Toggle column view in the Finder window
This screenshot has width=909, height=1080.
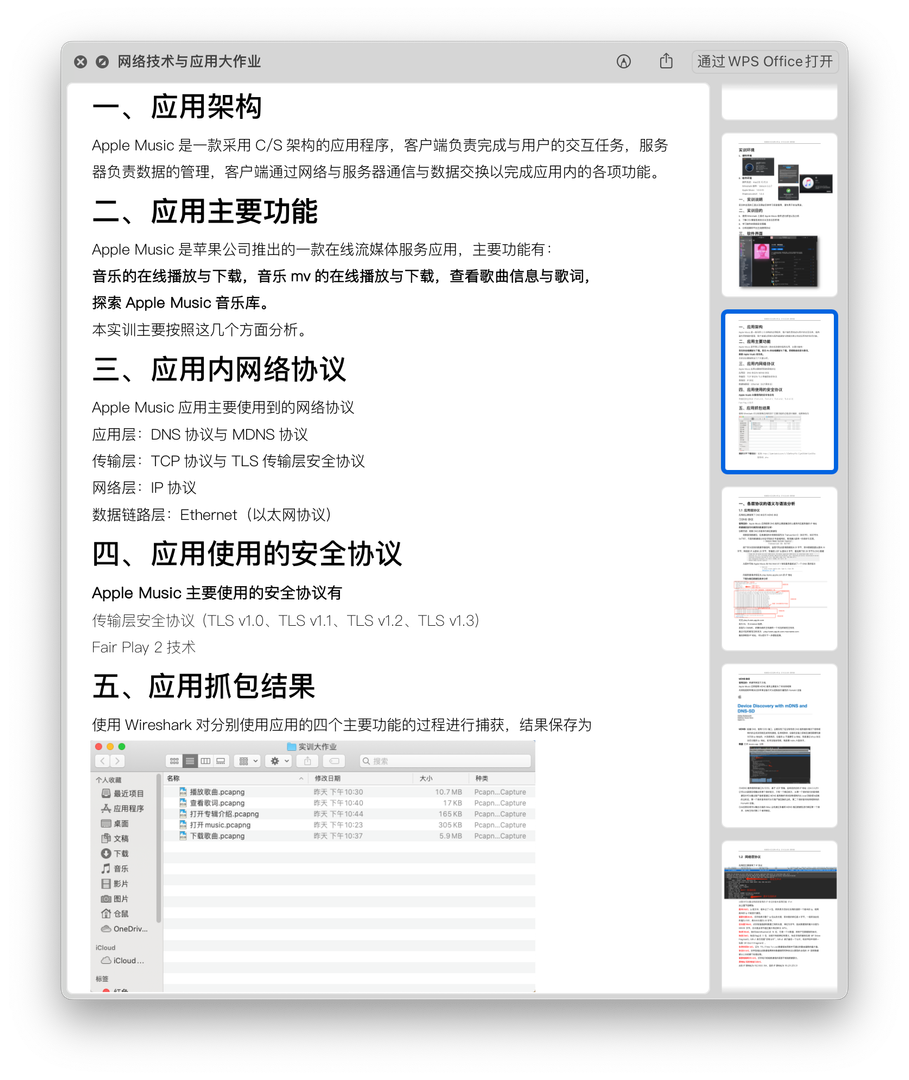pyautogui.click(x=204, y=761)
